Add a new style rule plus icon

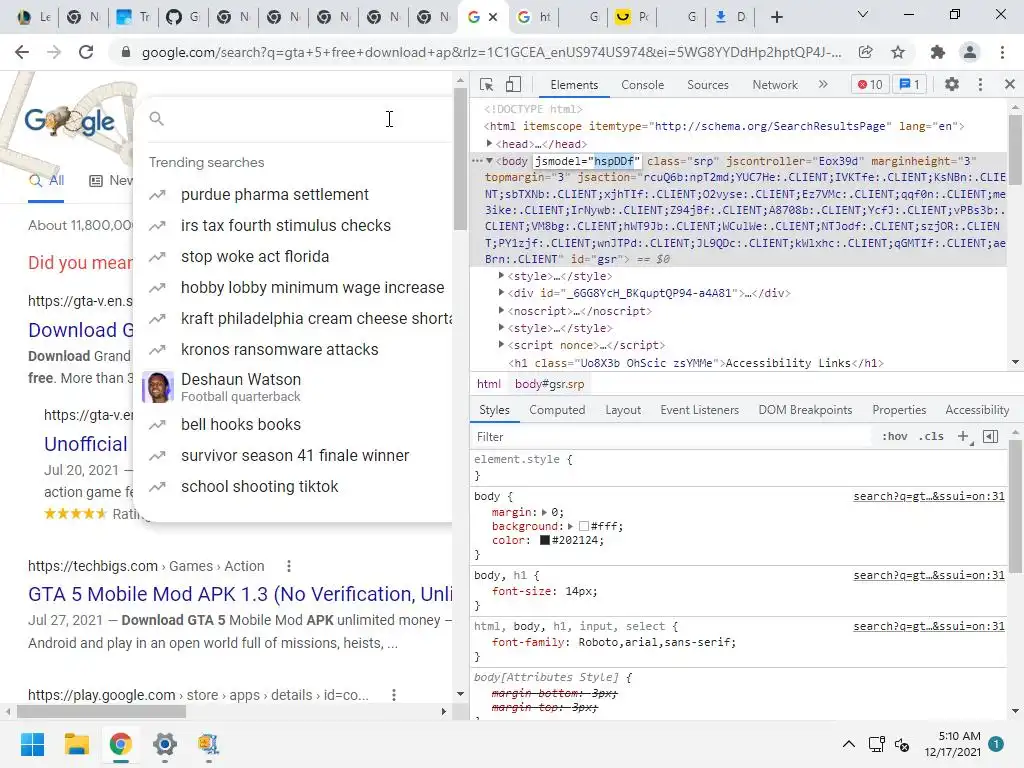[963, 436]
